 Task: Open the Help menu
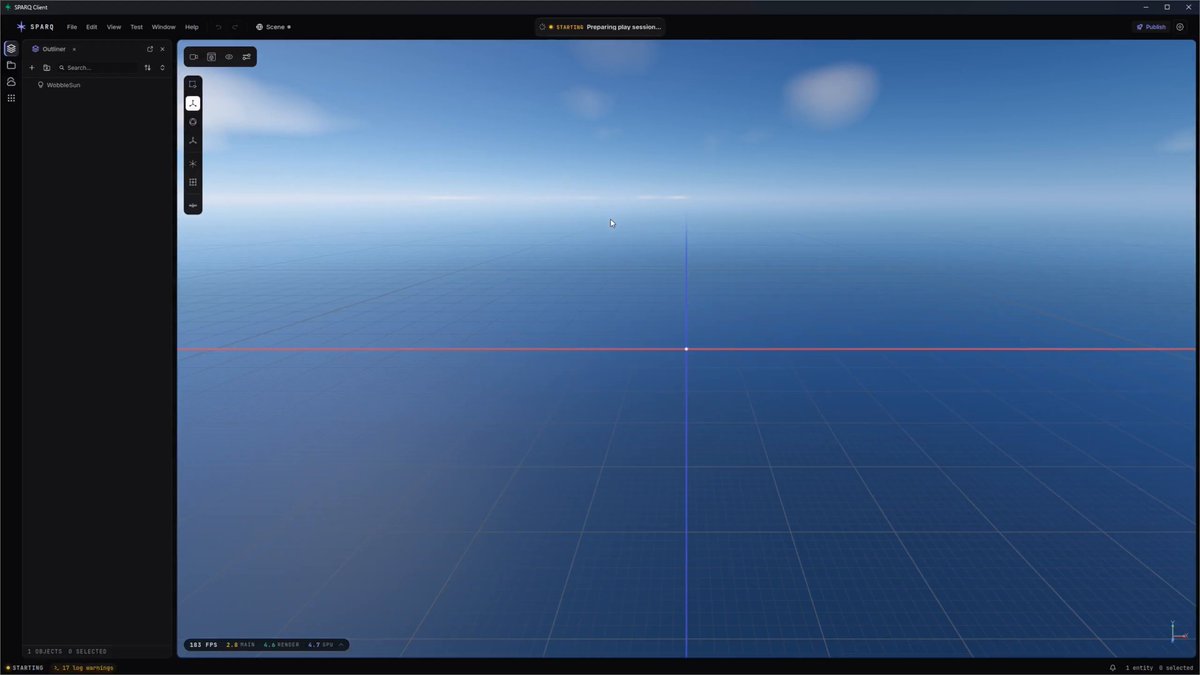(x=192, y=27)
